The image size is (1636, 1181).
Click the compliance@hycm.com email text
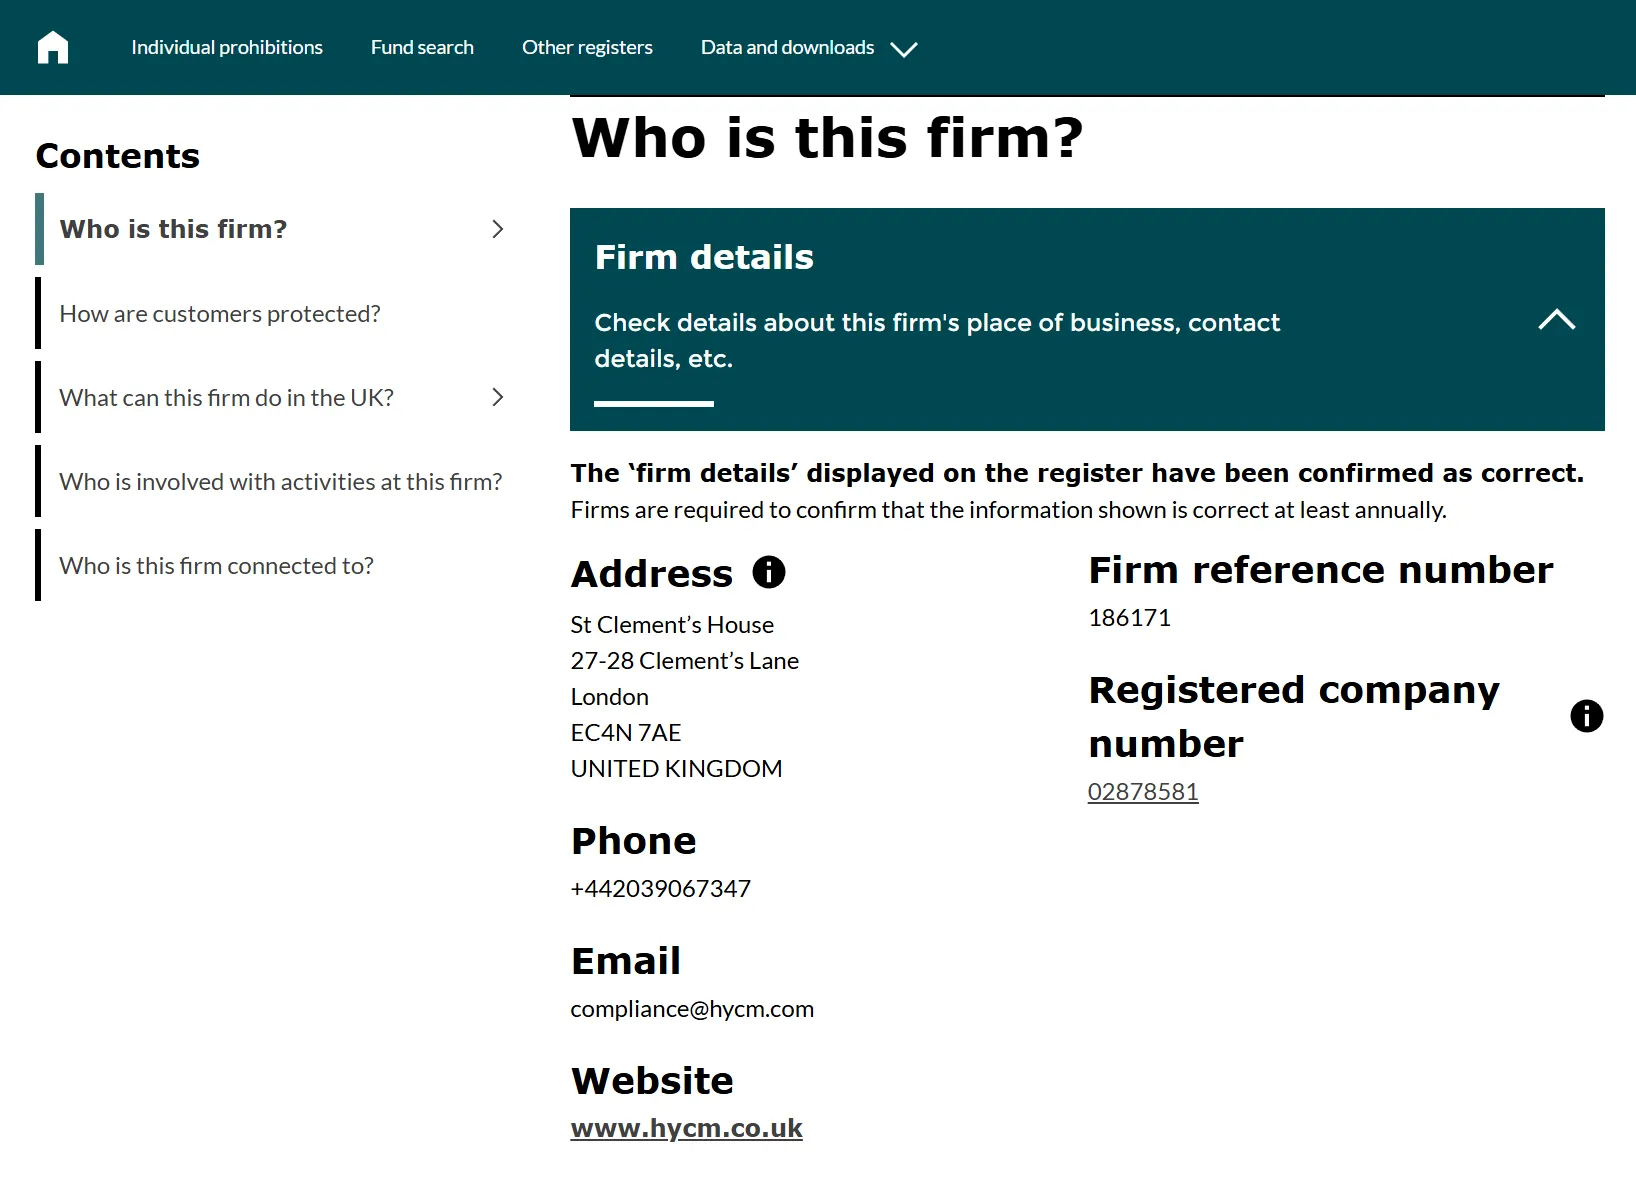click(x=692, y=1009)
